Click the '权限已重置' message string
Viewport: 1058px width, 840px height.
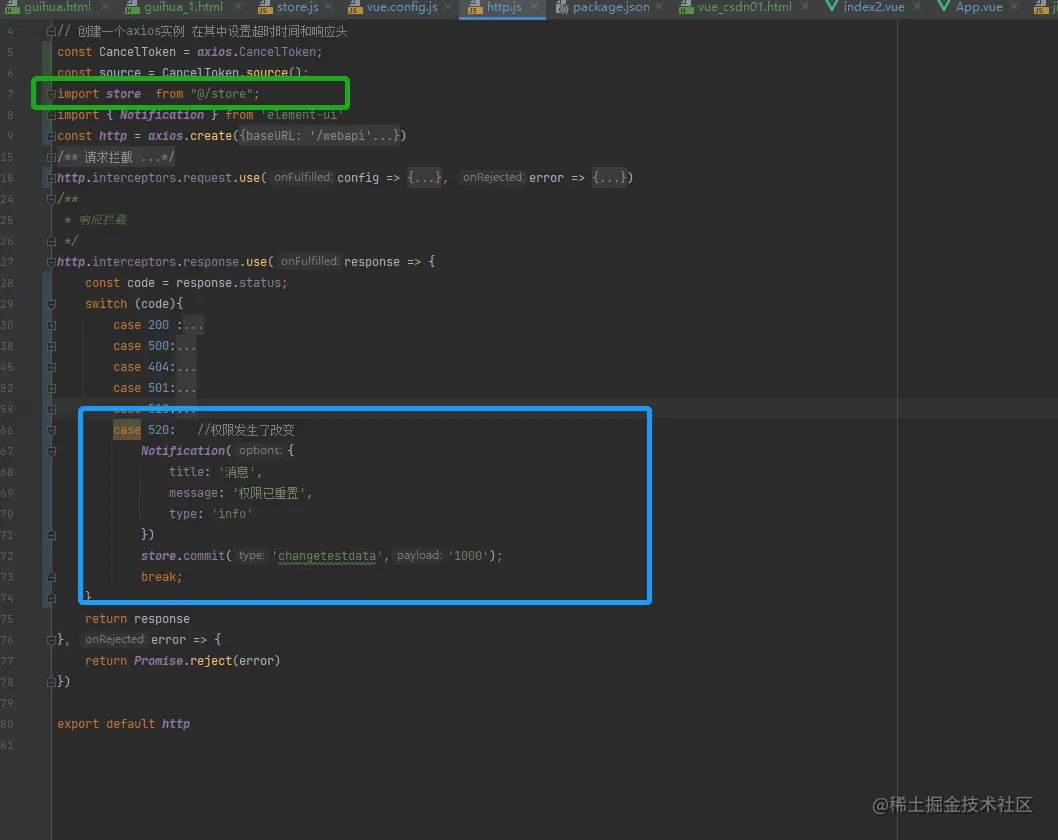[269, 493]
